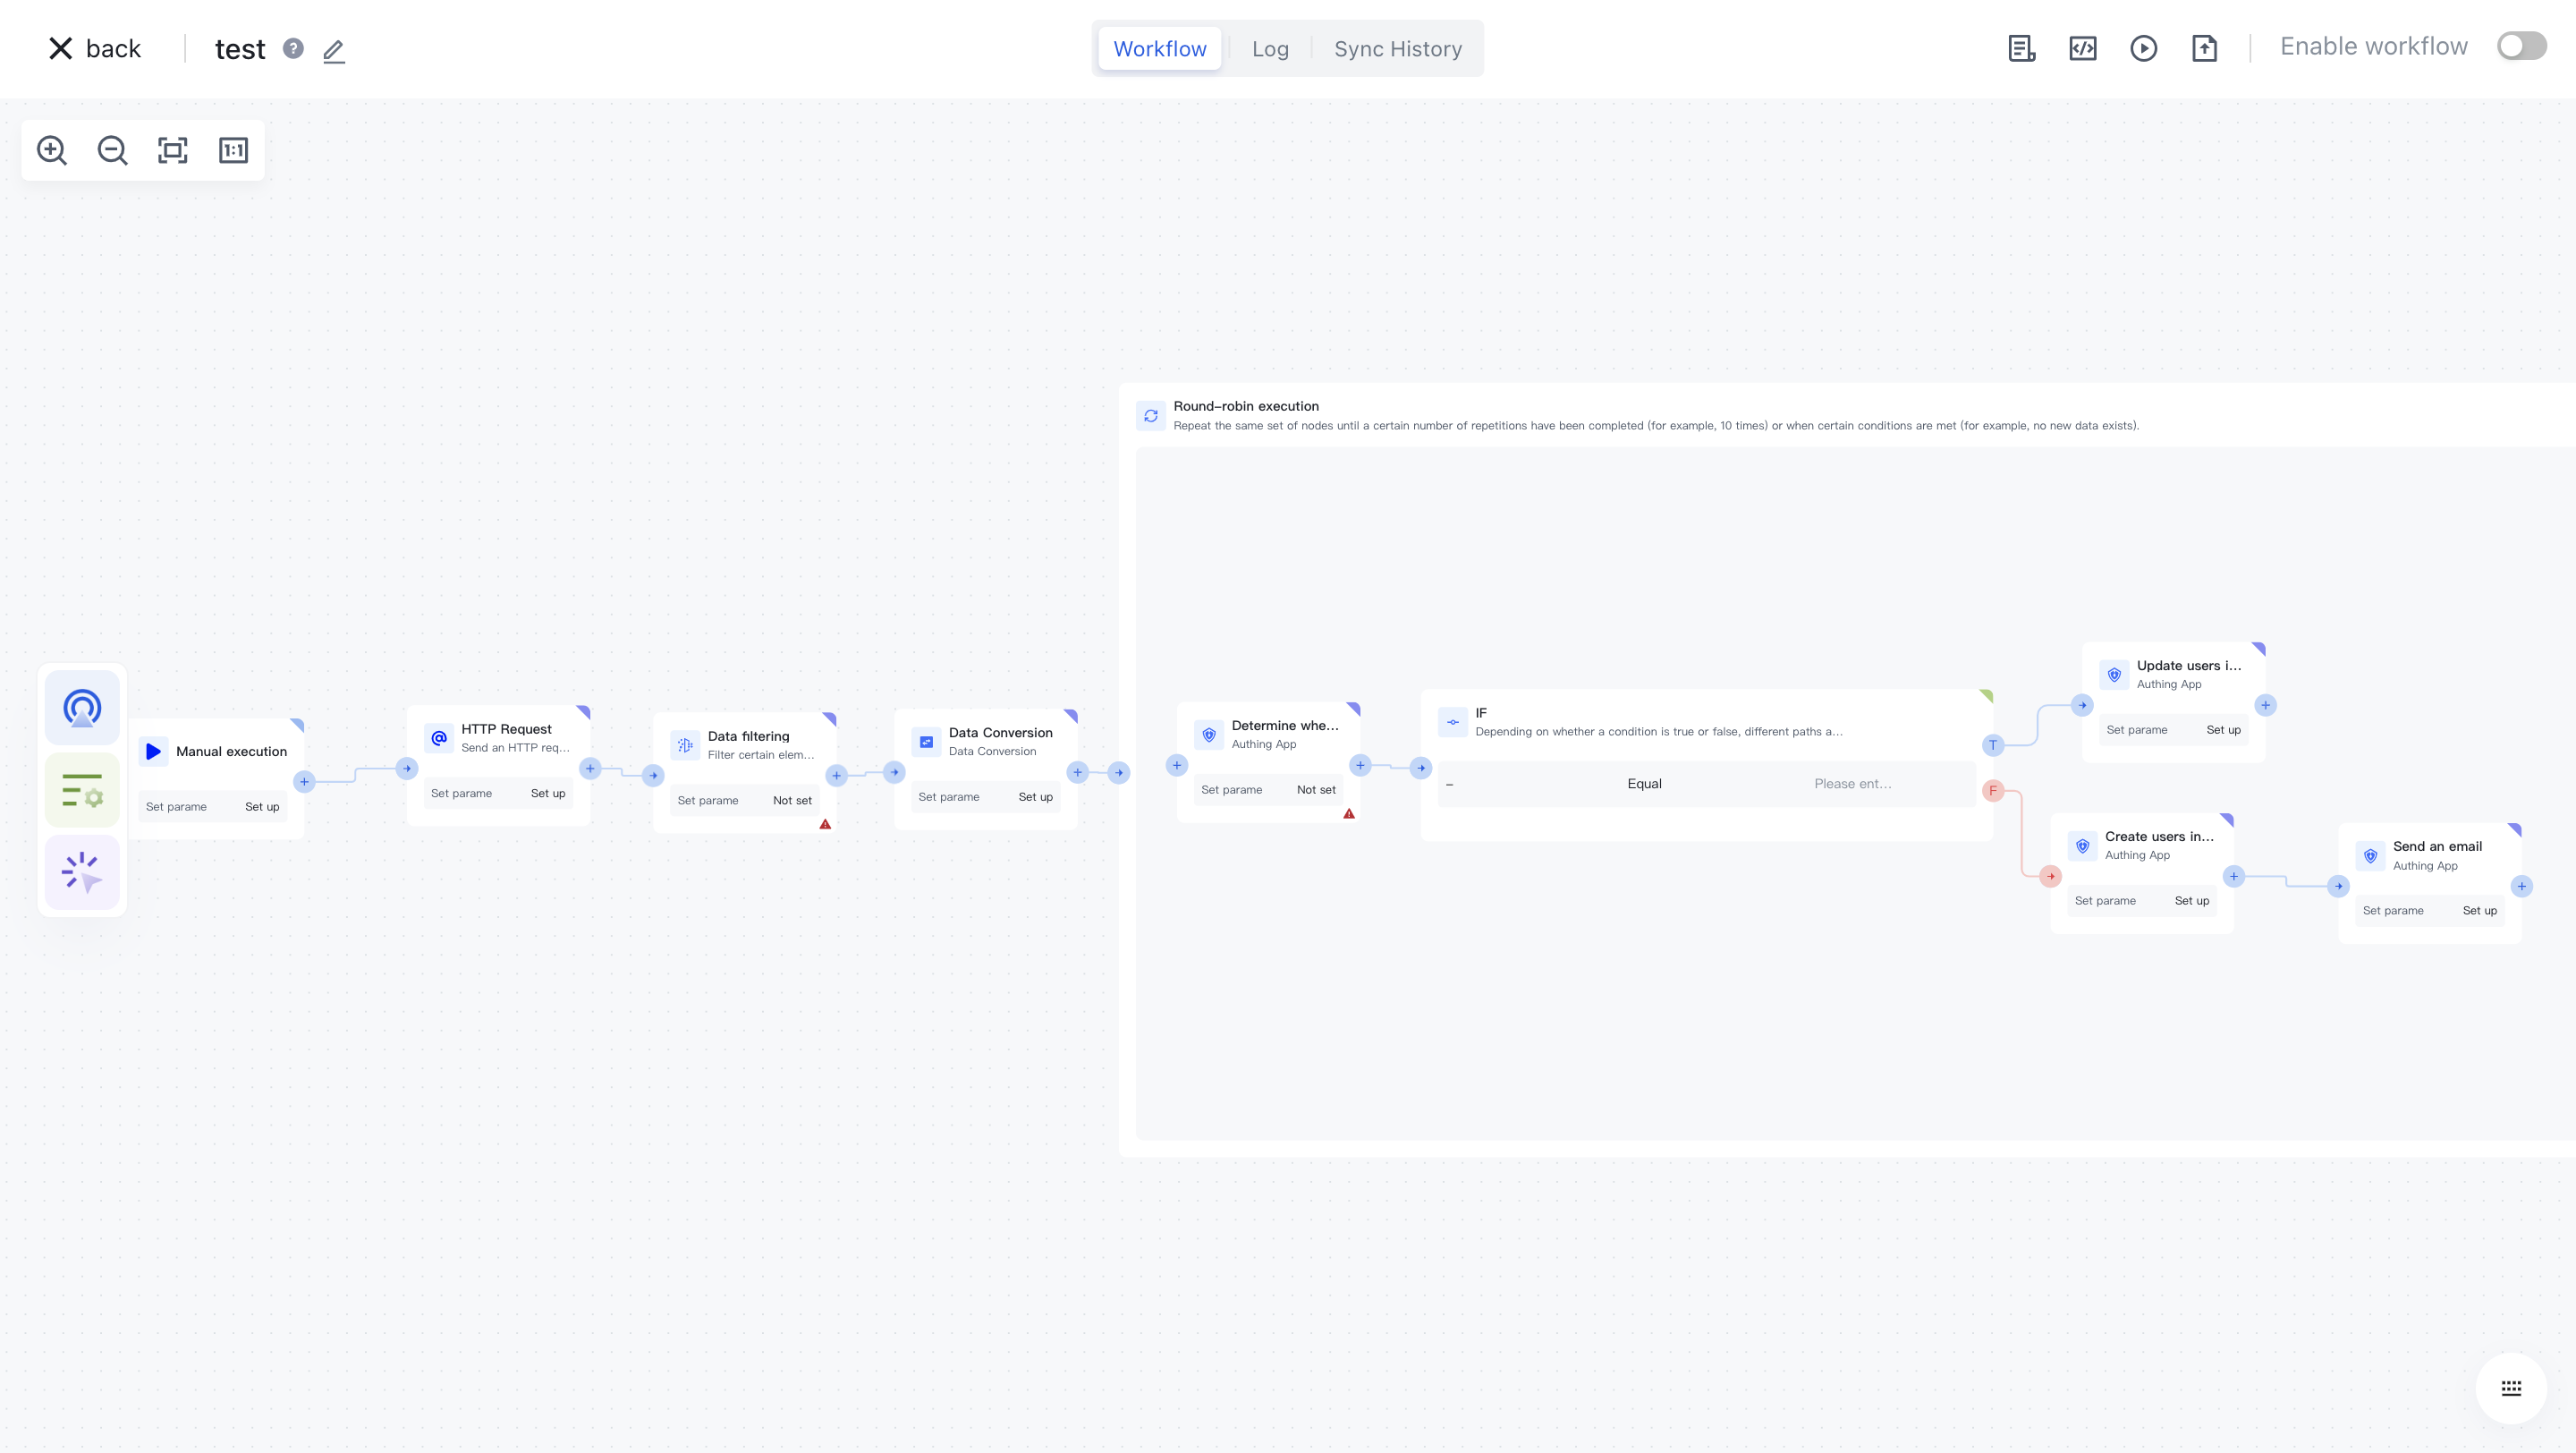The height and width of the screenshot is (1453, 2576).
Task: Click the IF node true branch T connector
Action: point(1992,745)
